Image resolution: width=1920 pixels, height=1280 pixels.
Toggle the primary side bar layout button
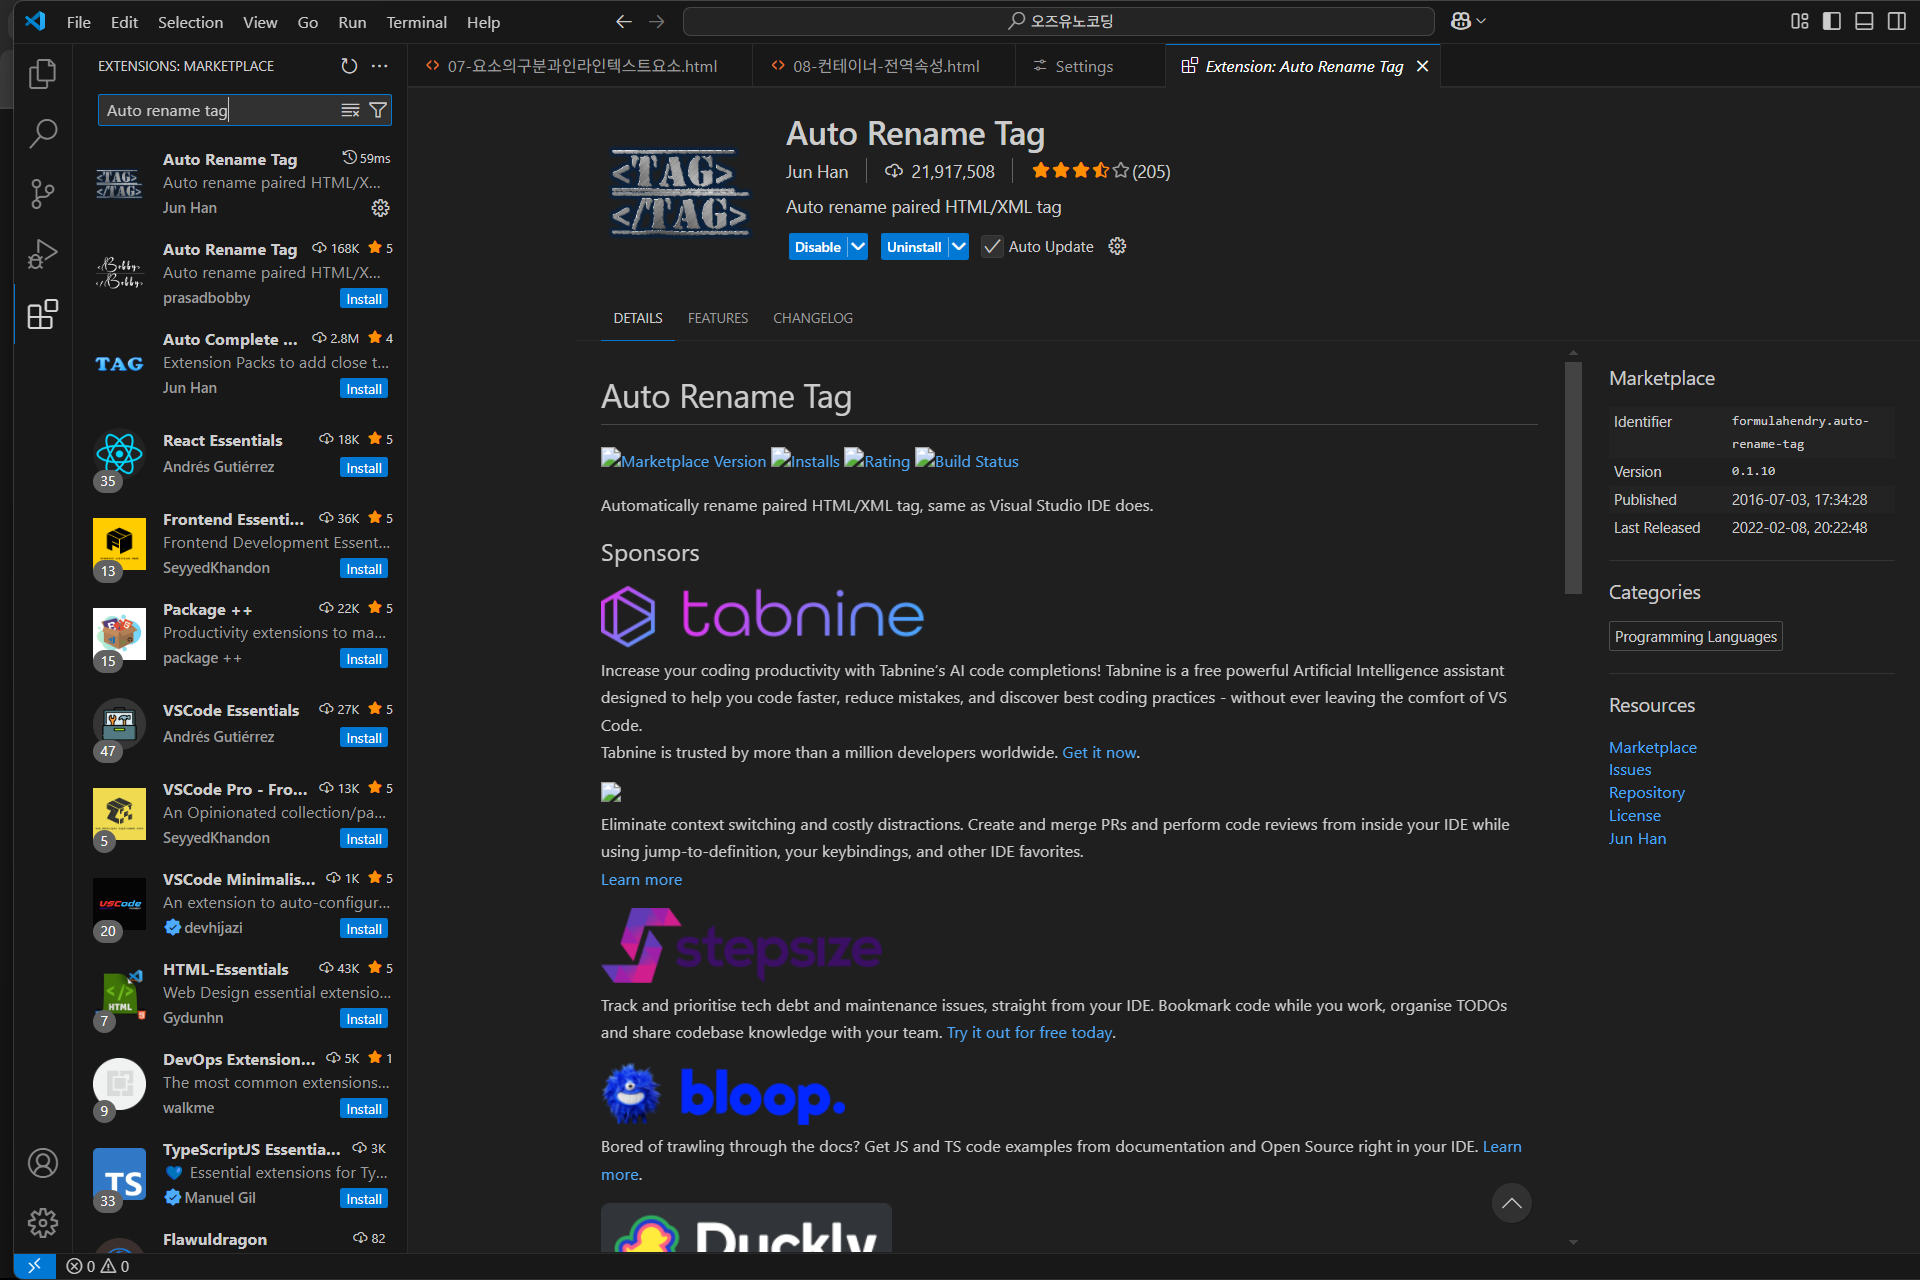1832,21
